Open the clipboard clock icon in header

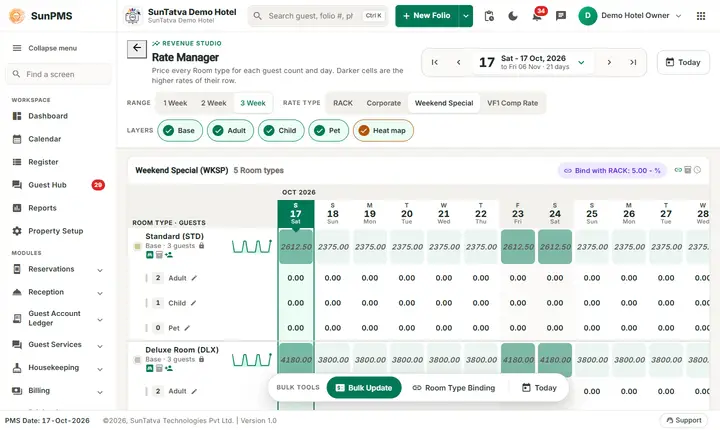(x=489, y=16)
